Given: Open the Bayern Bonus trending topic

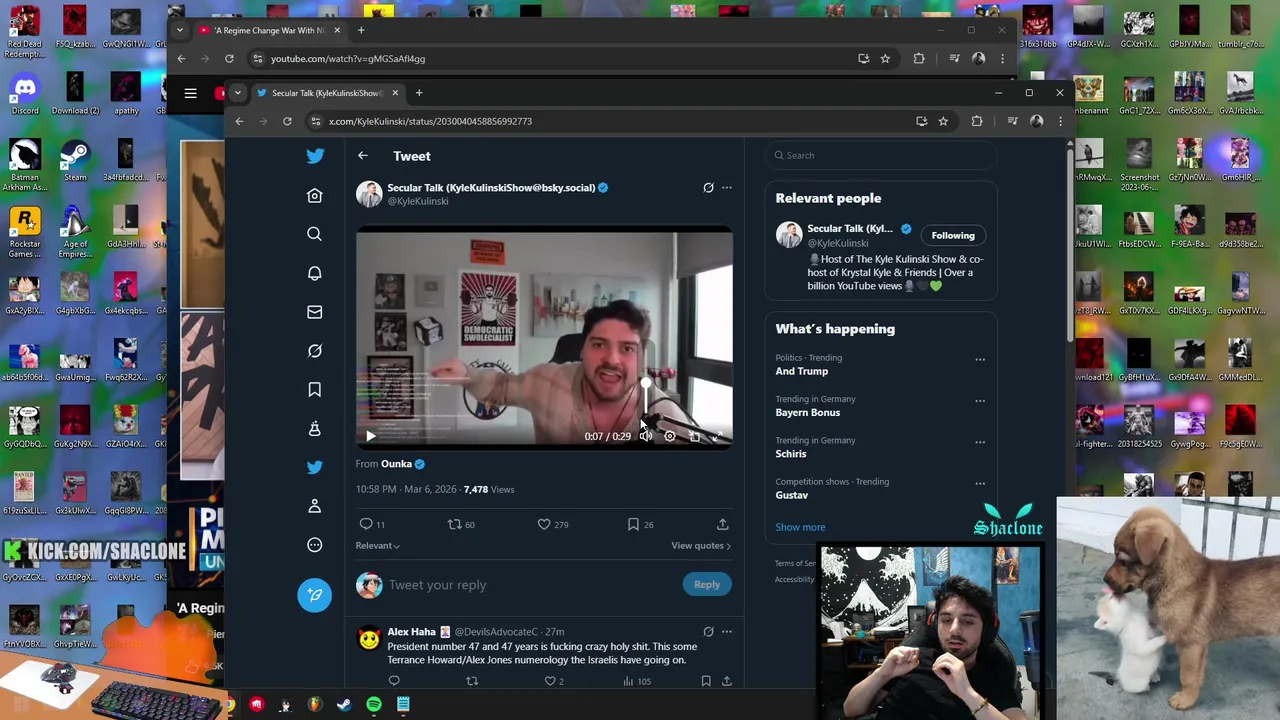Looking at the screenshot, I should pos(808,412).
